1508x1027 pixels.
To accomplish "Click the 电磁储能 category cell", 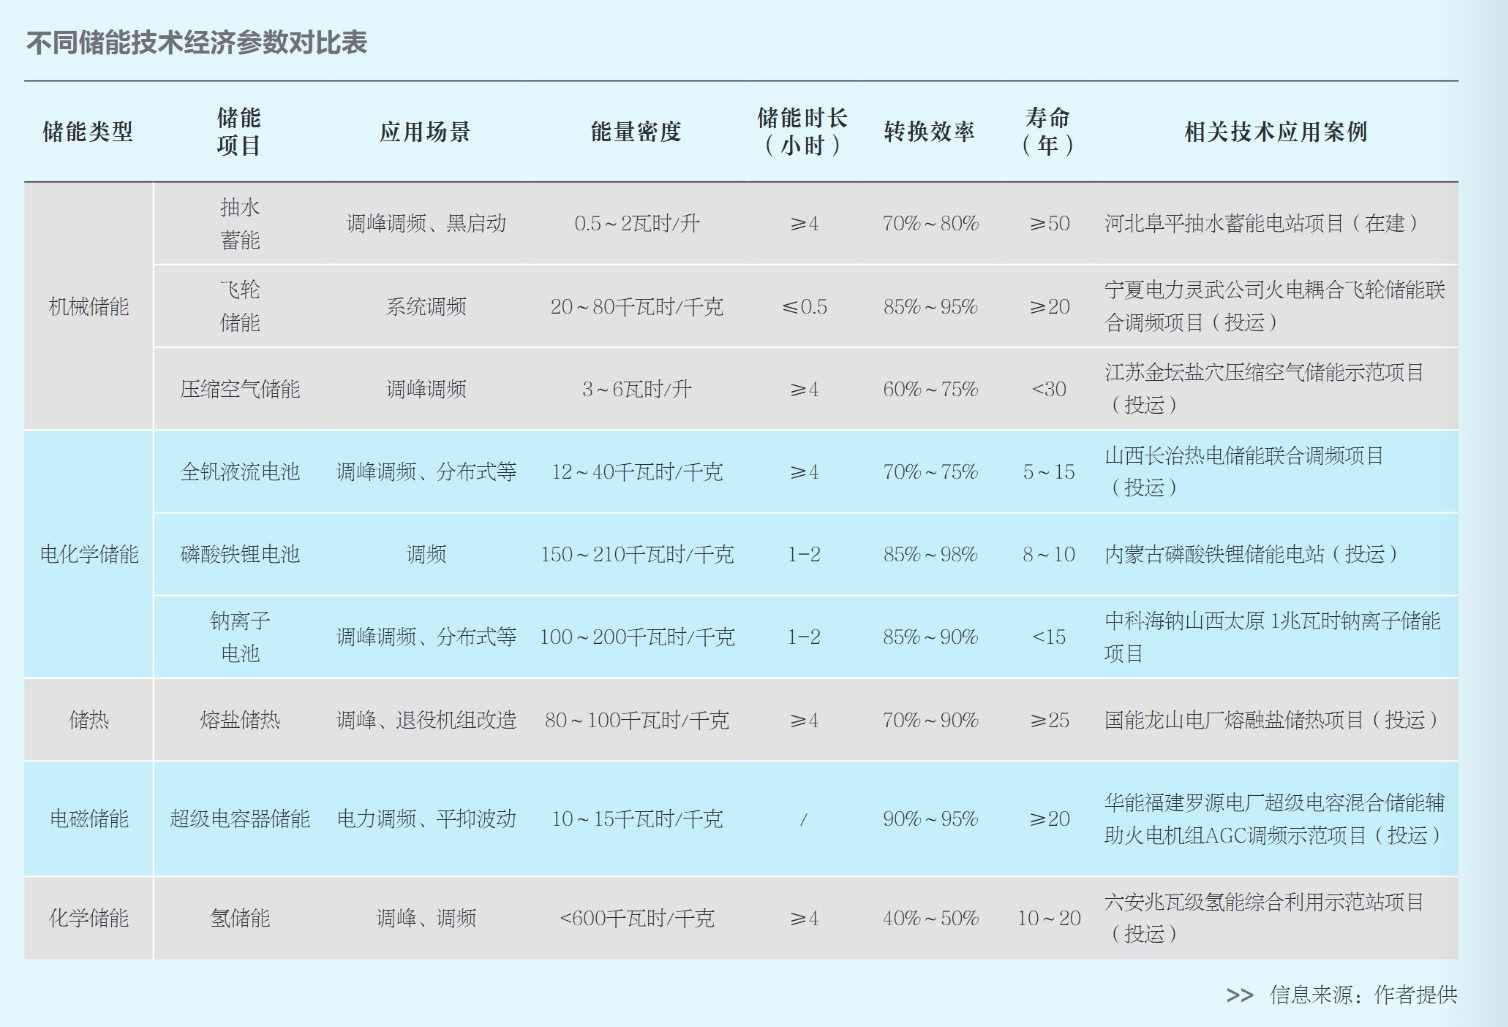I will (88, 819).
